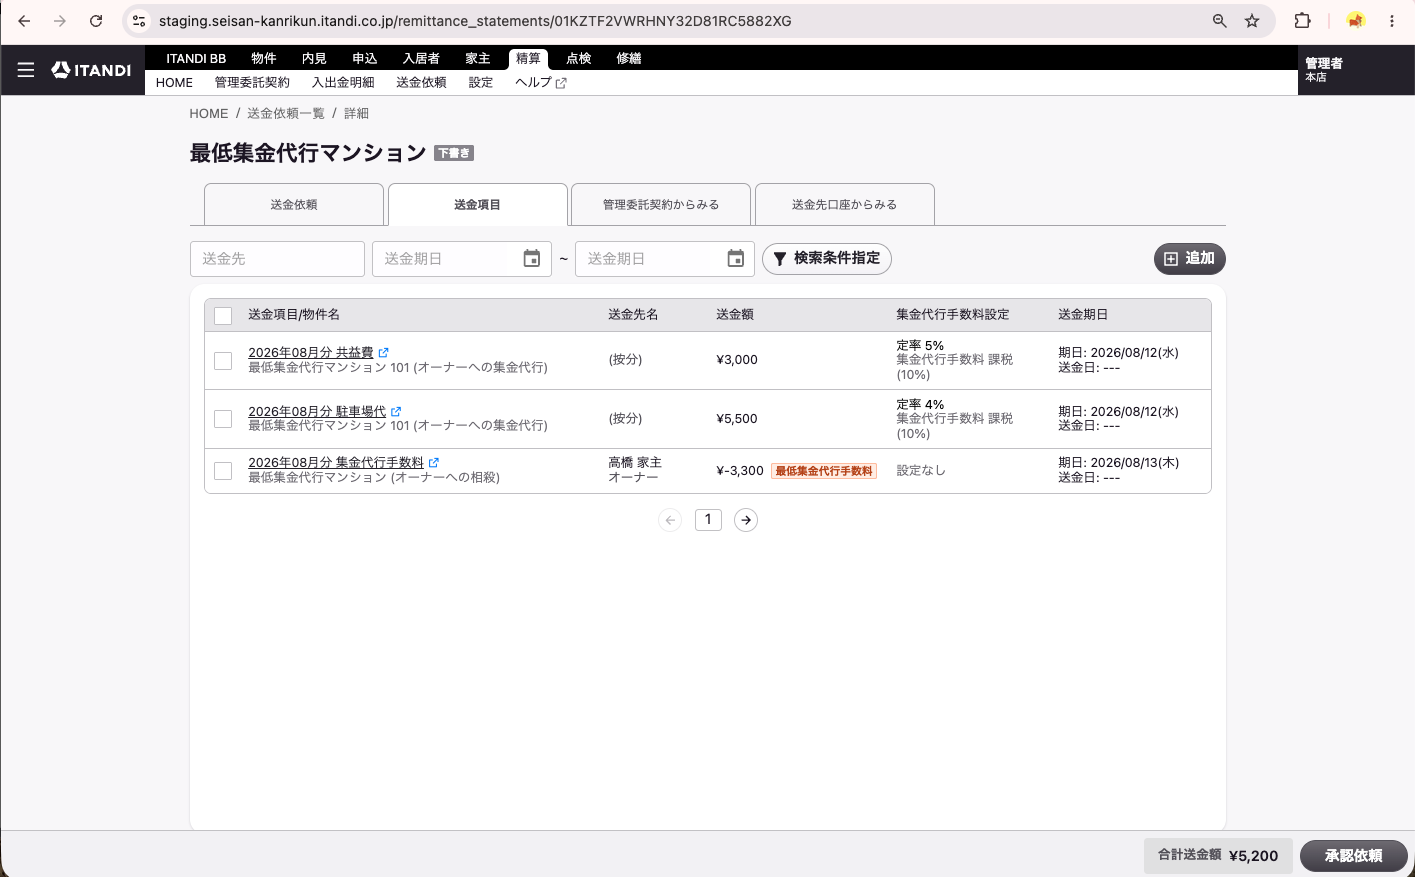This screenshot has width=1415, height=877.
Task: Open ITANDI BB in top navigation
Action: 196,58
